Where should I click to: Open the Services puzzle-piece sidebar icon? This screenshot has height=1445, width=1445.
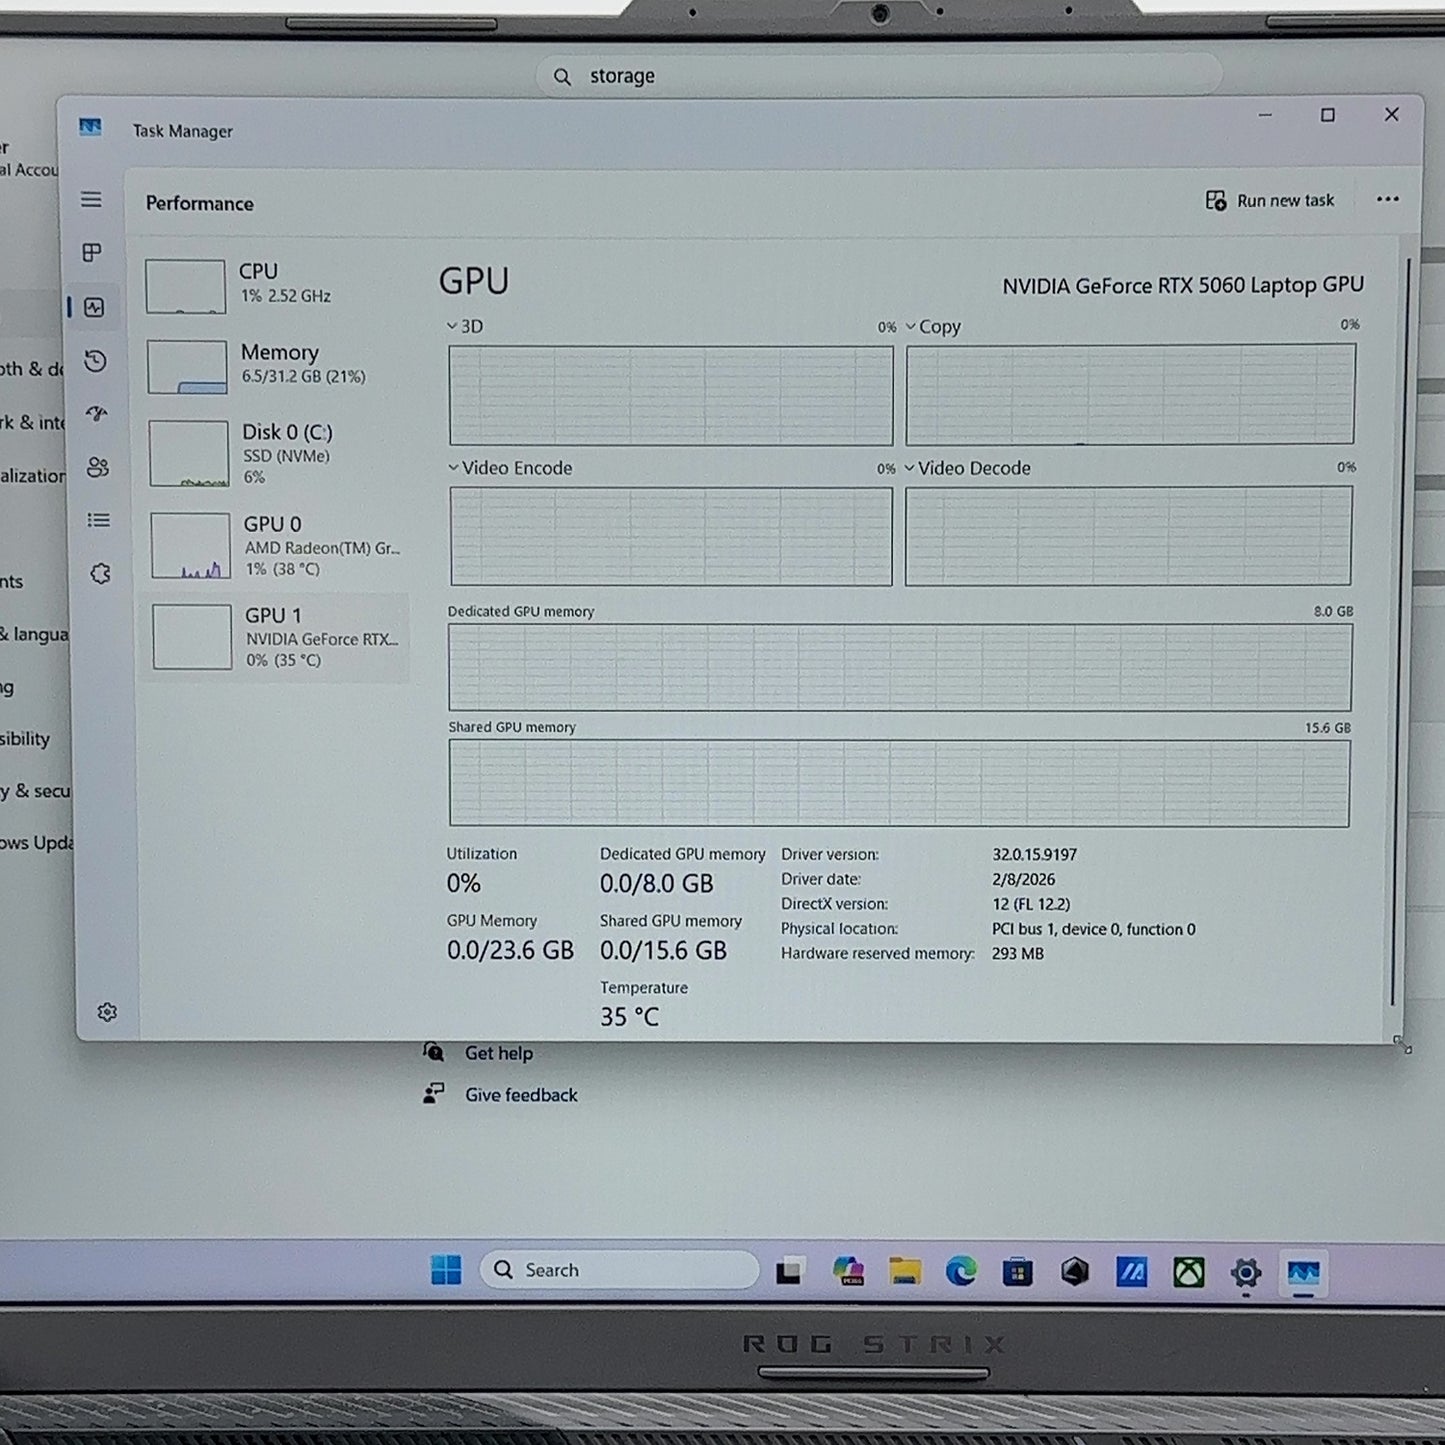(100, 574)
